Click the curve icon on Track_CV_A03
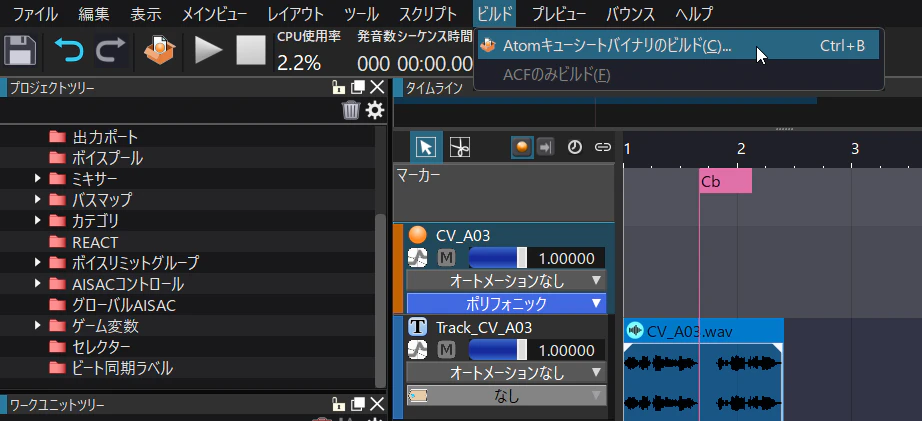Screen dimensions: 922x421 (x=417, y=350)
